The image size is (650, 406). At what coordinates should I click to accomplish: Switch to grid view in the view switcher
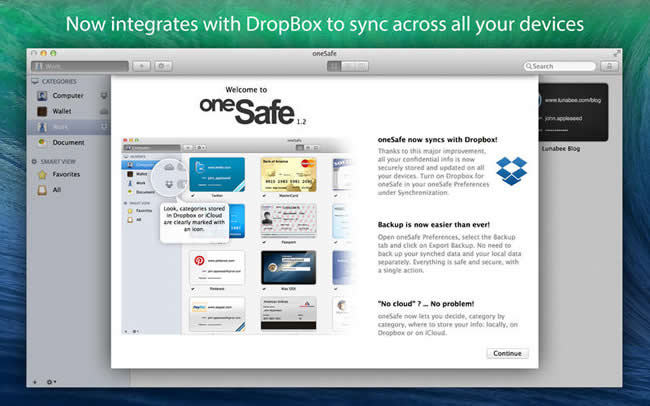pyautogui.click(x=334, y=66)
